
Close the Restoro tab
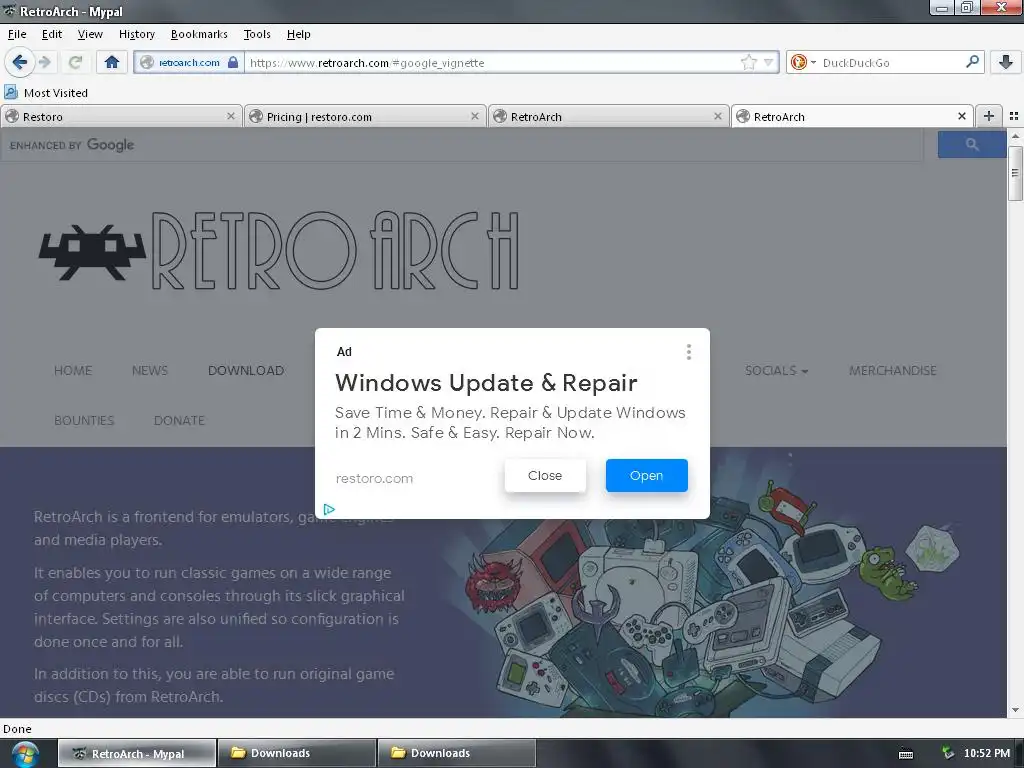pyautogui.click(x=231, y=116)
